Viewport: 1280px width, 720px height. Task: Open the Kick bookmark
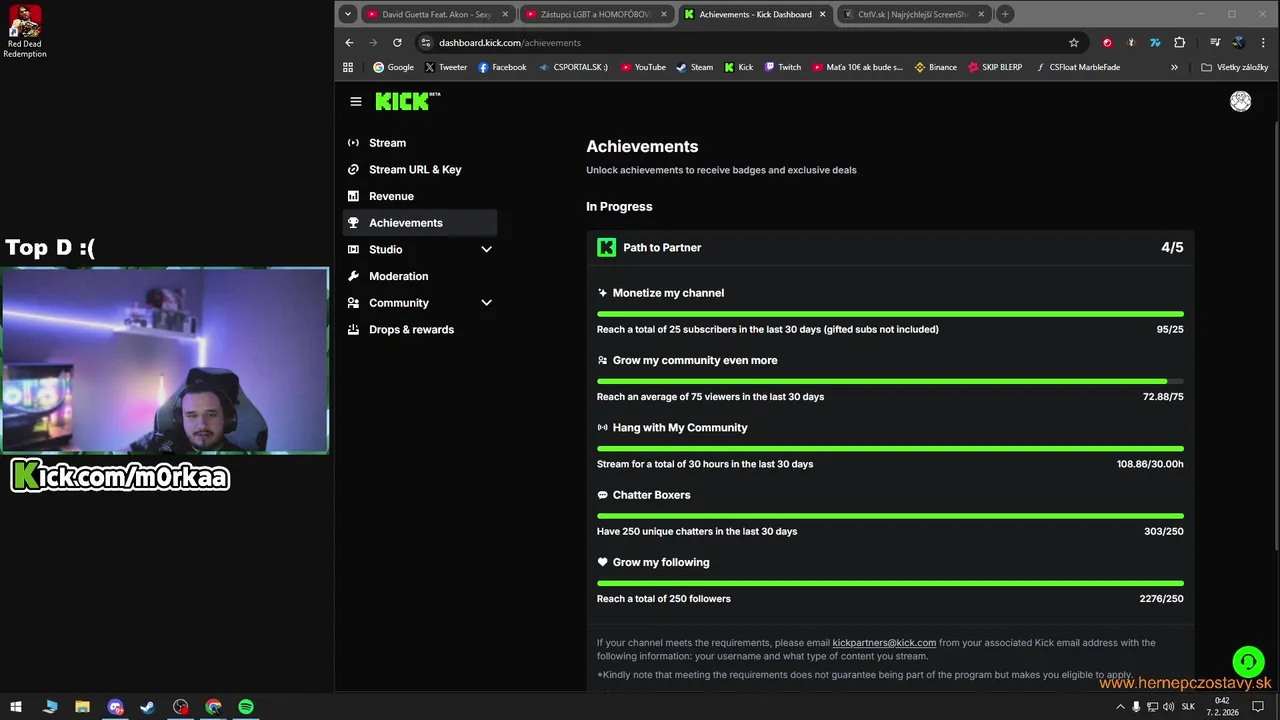click(738, 68)
